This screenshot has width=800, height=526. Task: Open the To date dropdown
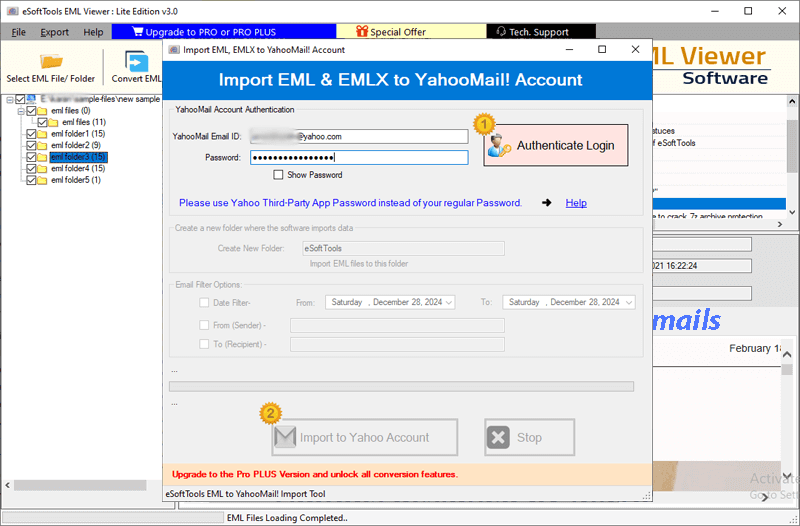pos(629,303)
